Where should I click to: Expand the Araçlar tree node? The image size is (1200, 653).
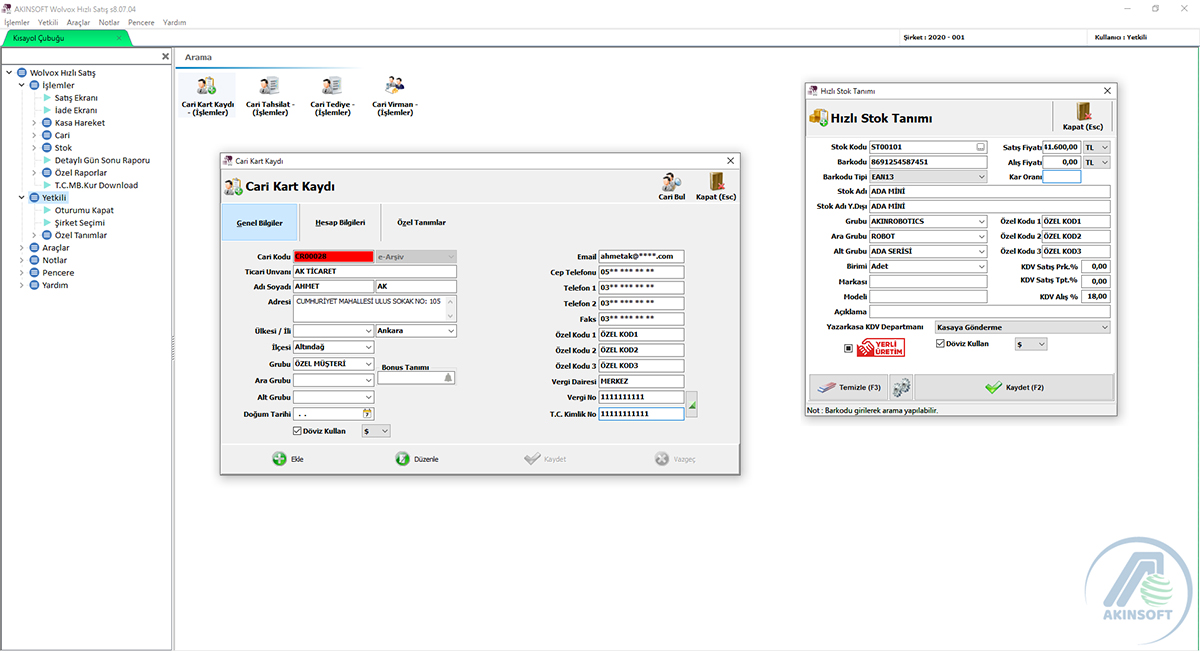coord(21,248)
